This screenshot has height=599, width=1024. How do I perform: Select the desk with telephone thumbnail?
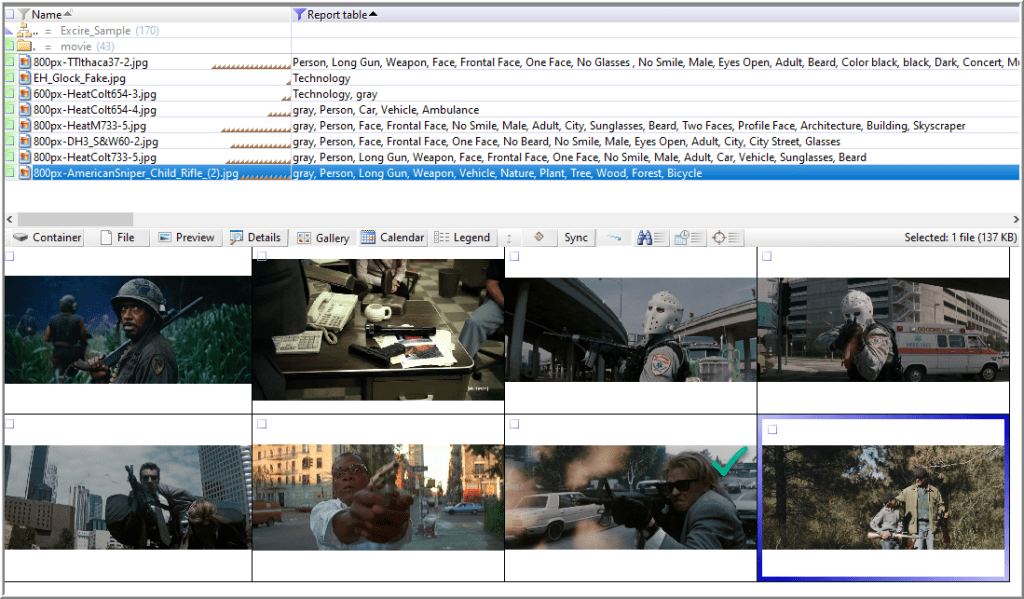coord(378,330)
